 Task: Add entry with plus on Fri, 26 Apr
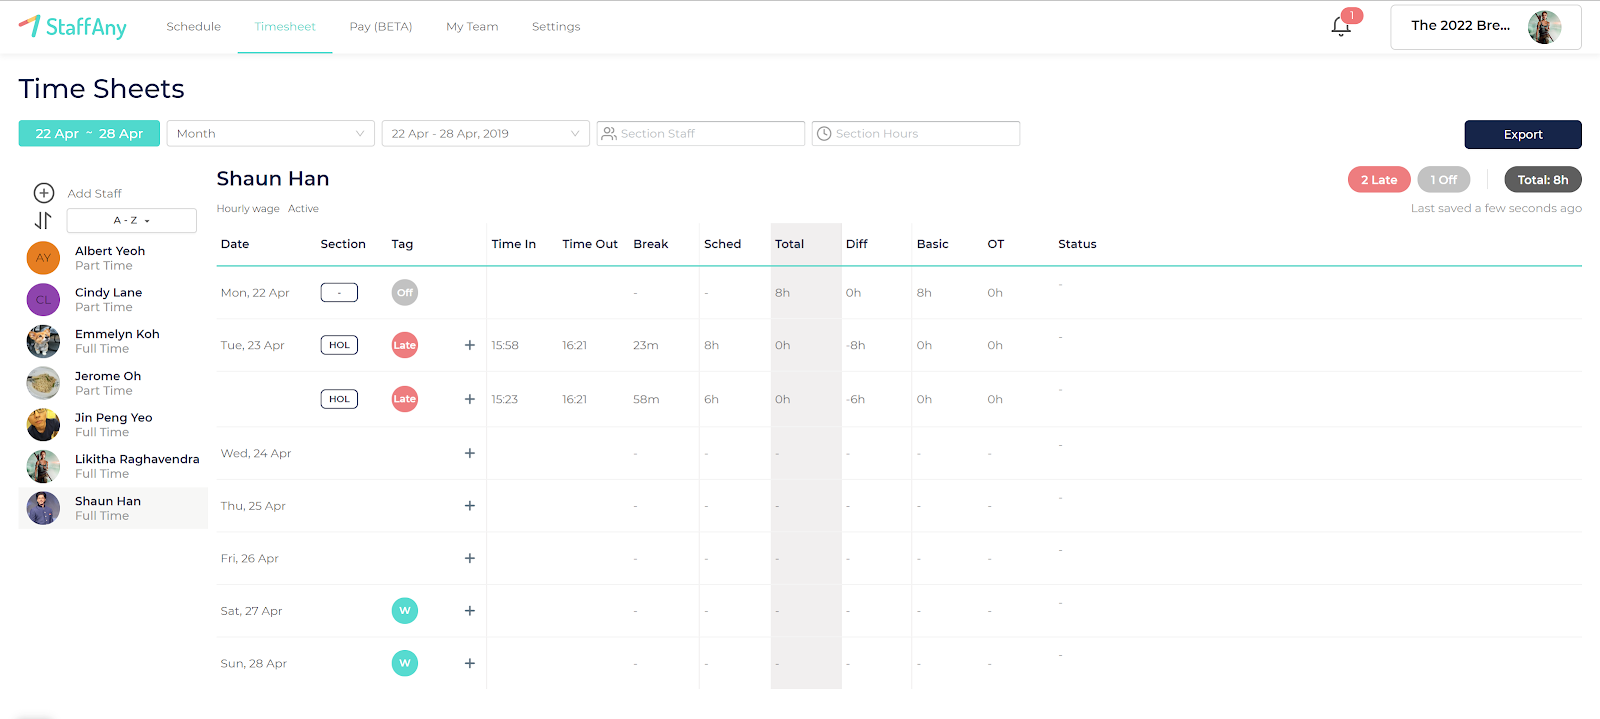470,558
